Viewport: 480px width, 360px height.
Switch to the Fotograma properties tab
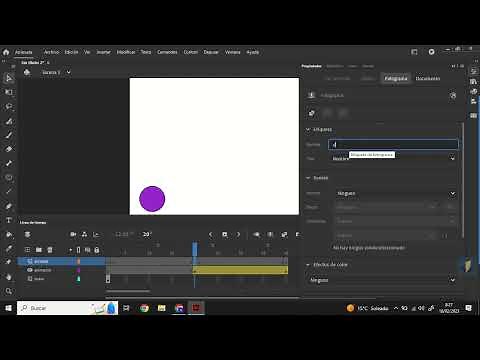tap(396, 78)
